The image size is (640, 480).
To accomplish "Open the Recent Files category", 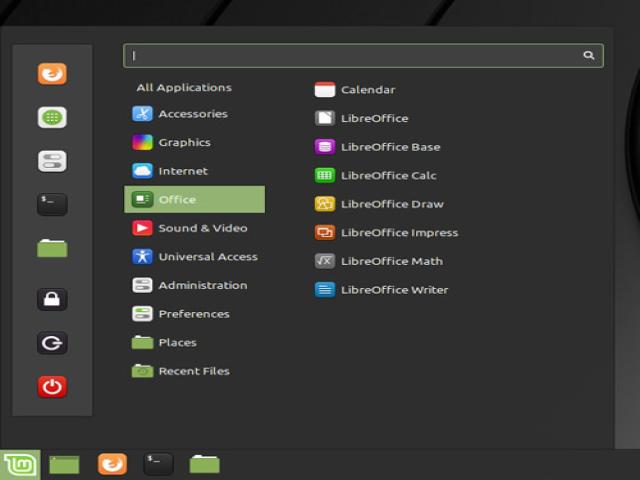I will pyautogui.click(x=195, y=371).
